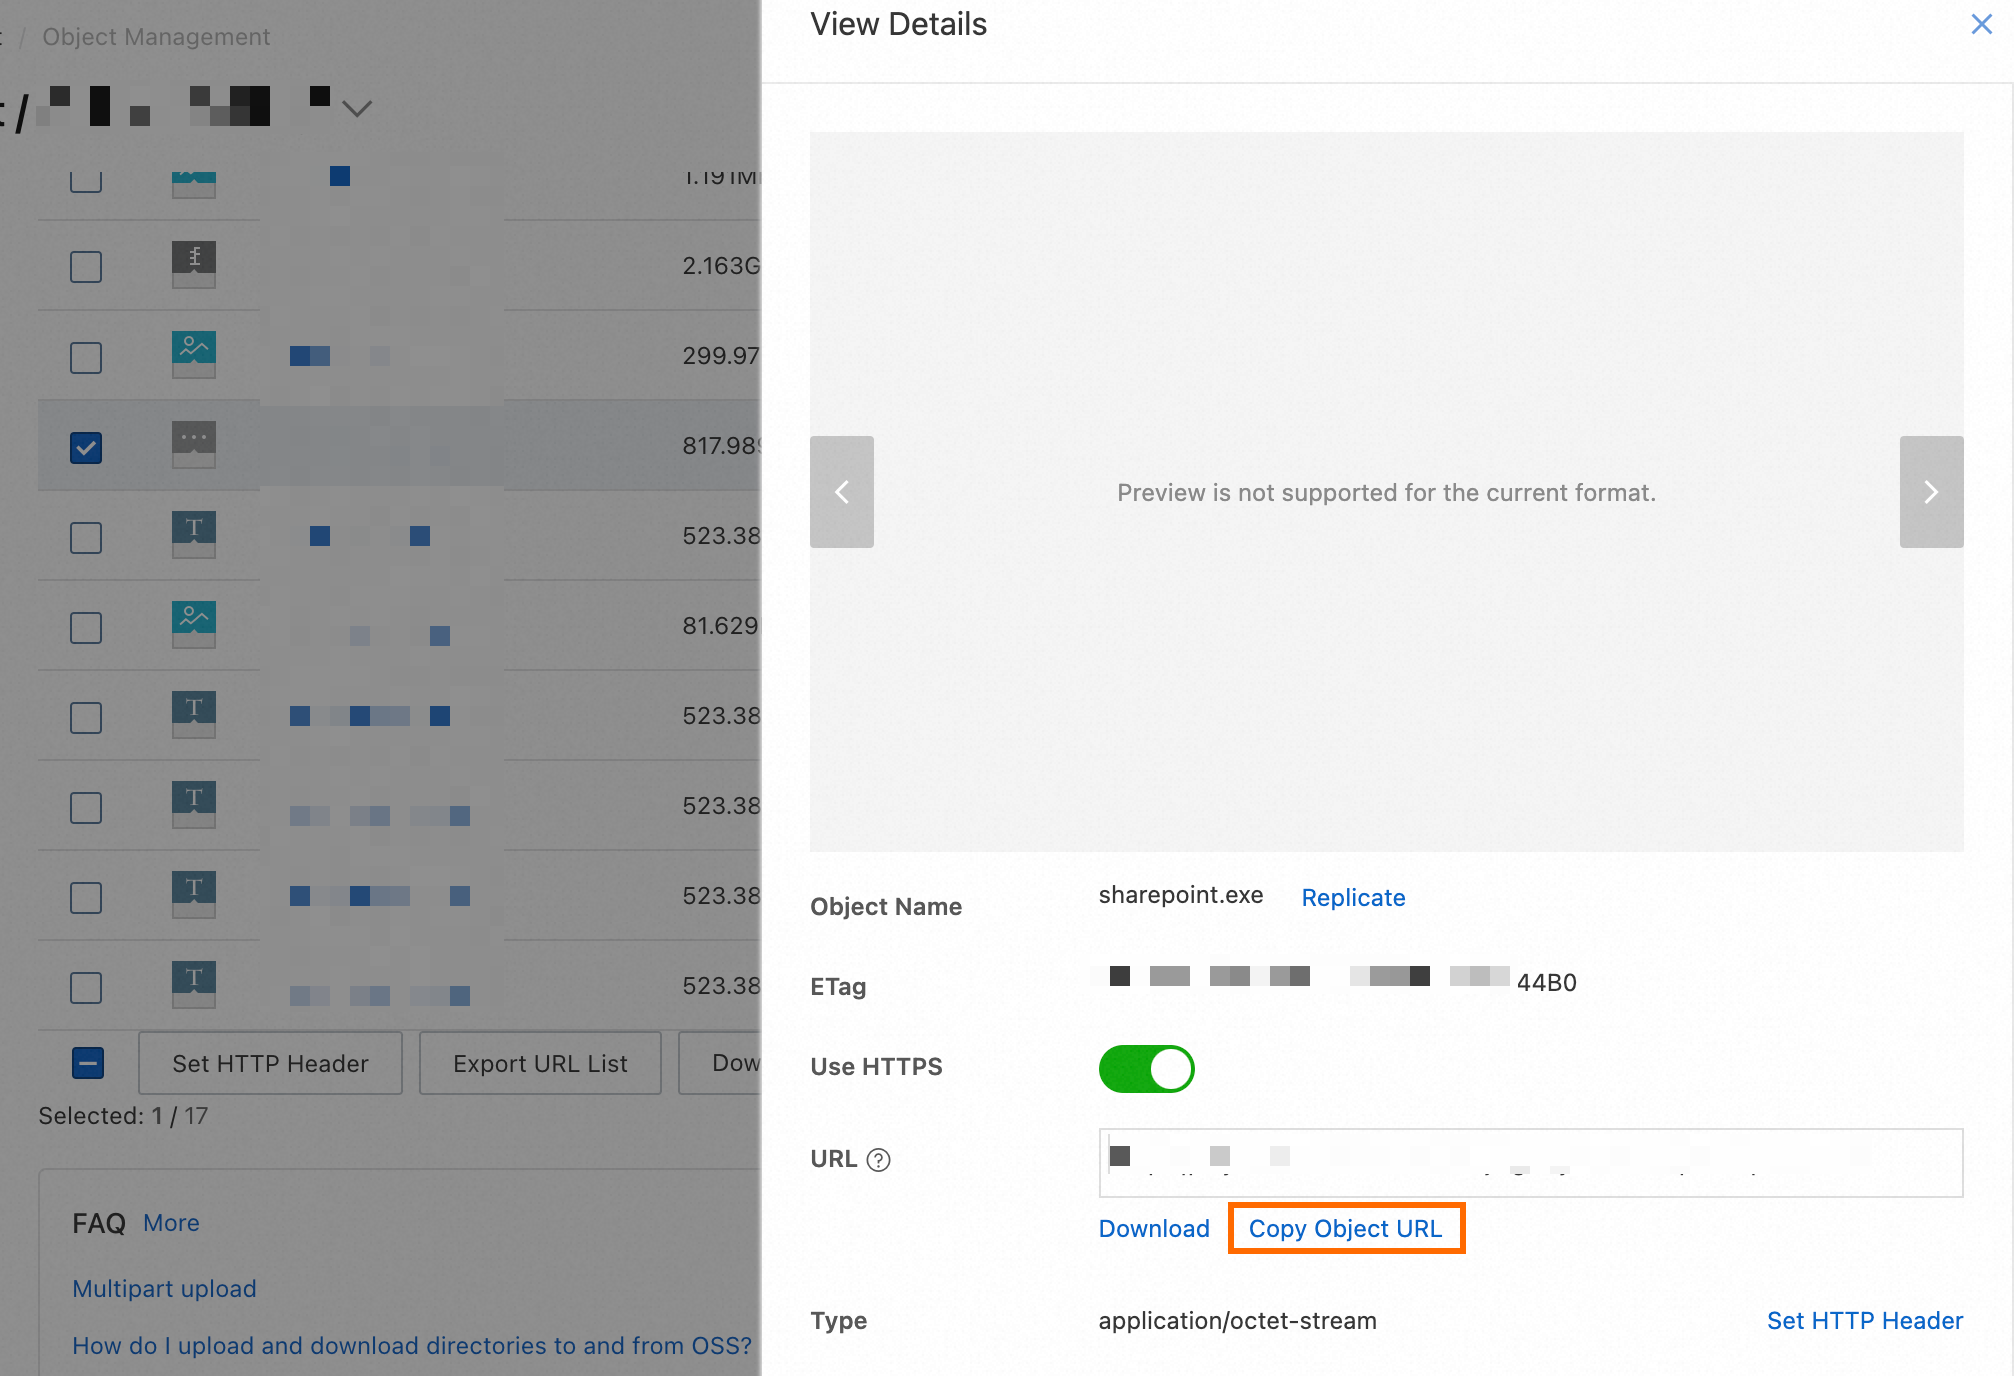Screen dimensions: 2014x1376
Task: Click the Replicate link next to sharepoint.exe
Action: (1351, 898)
